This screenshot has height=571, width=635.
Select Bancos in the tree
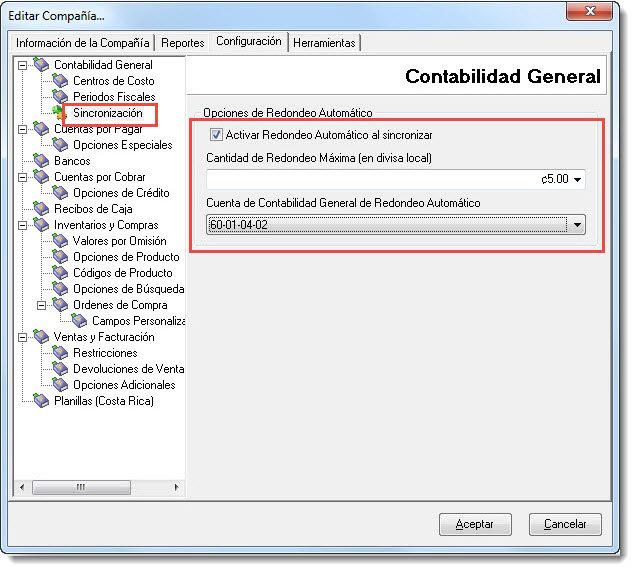(72, 161)
